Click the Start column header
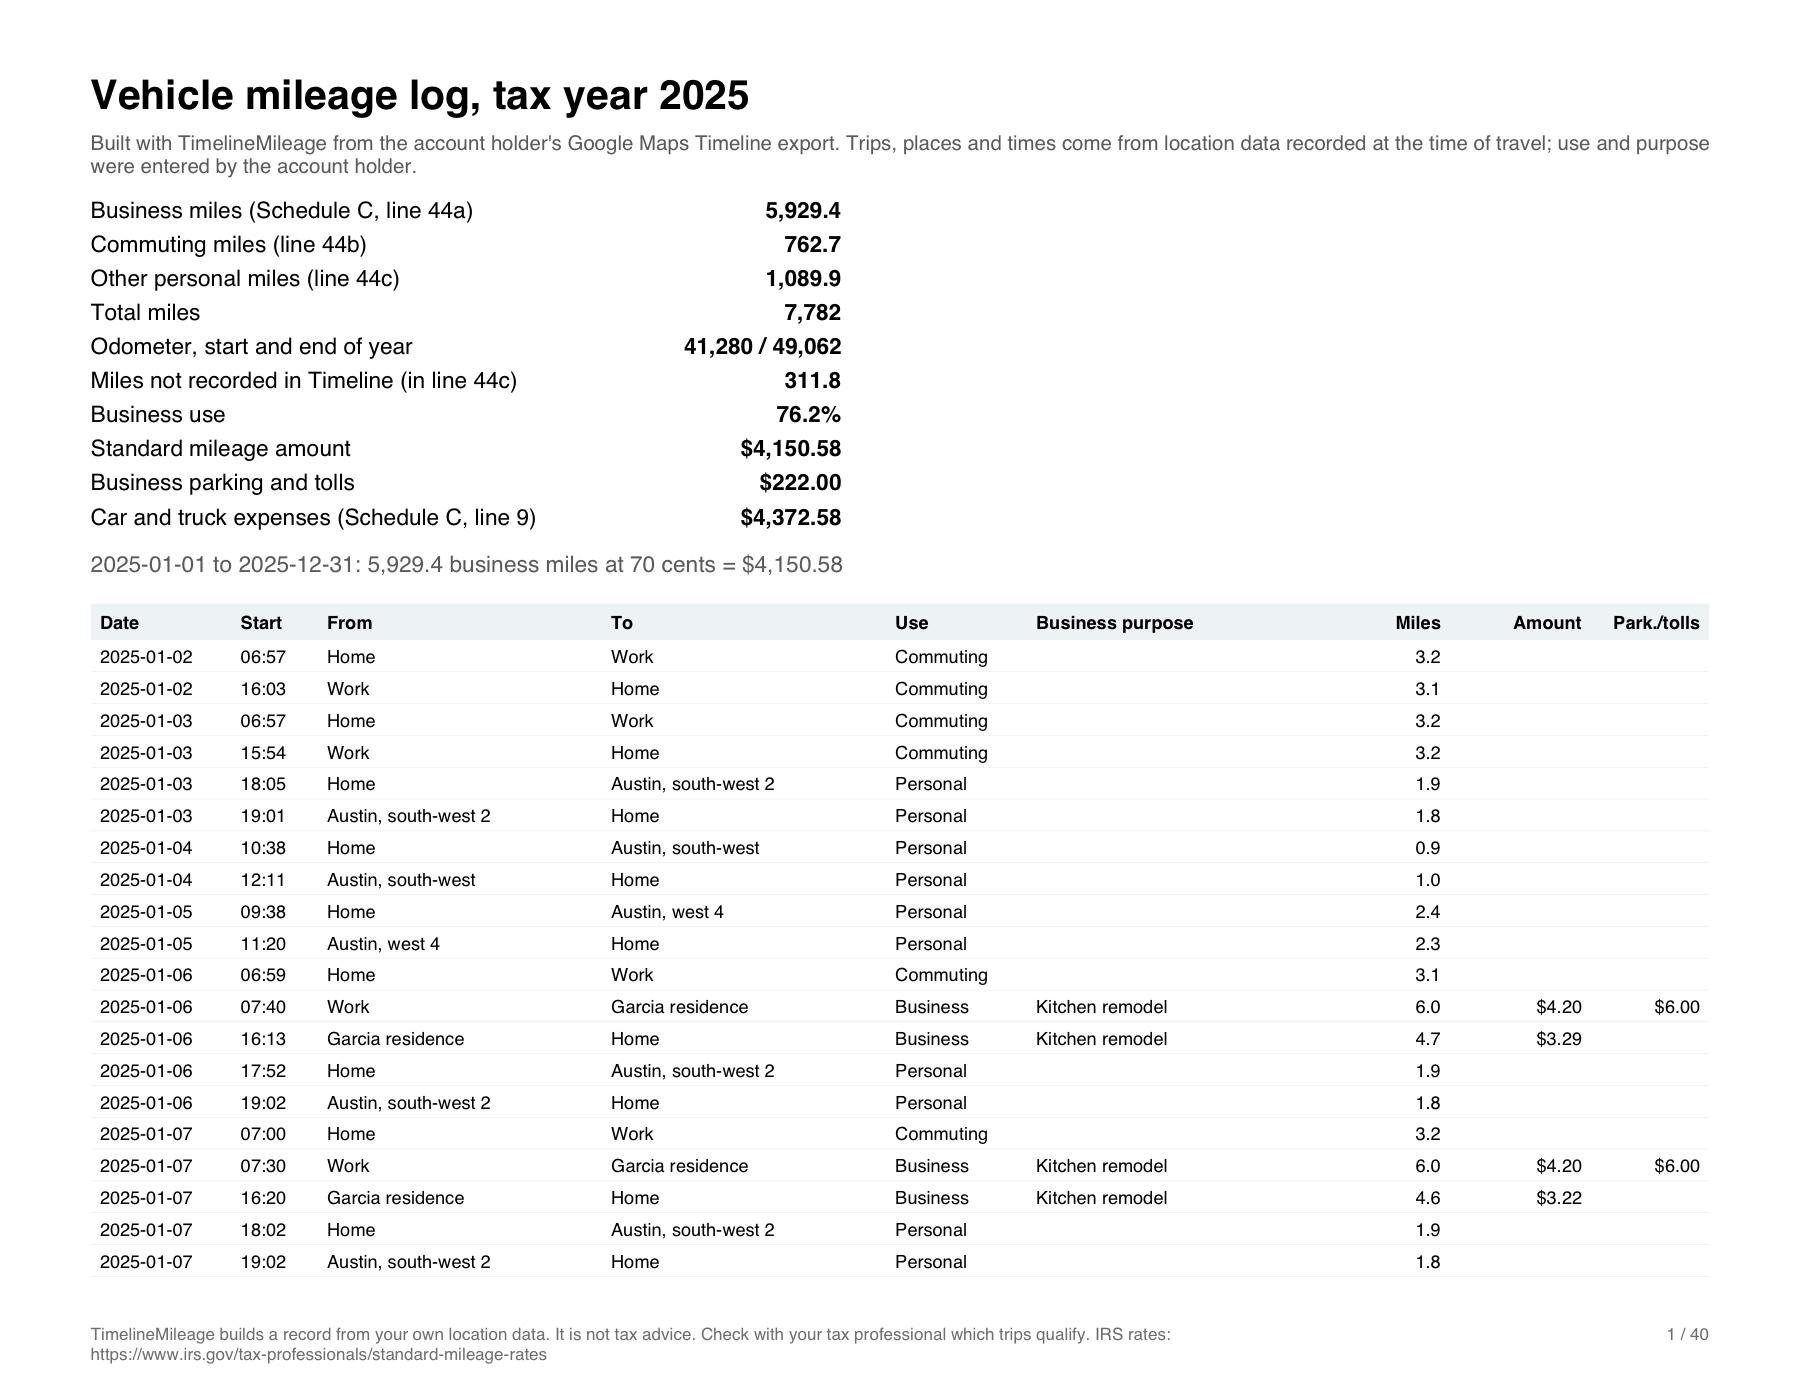 click(x=261, y=623)
